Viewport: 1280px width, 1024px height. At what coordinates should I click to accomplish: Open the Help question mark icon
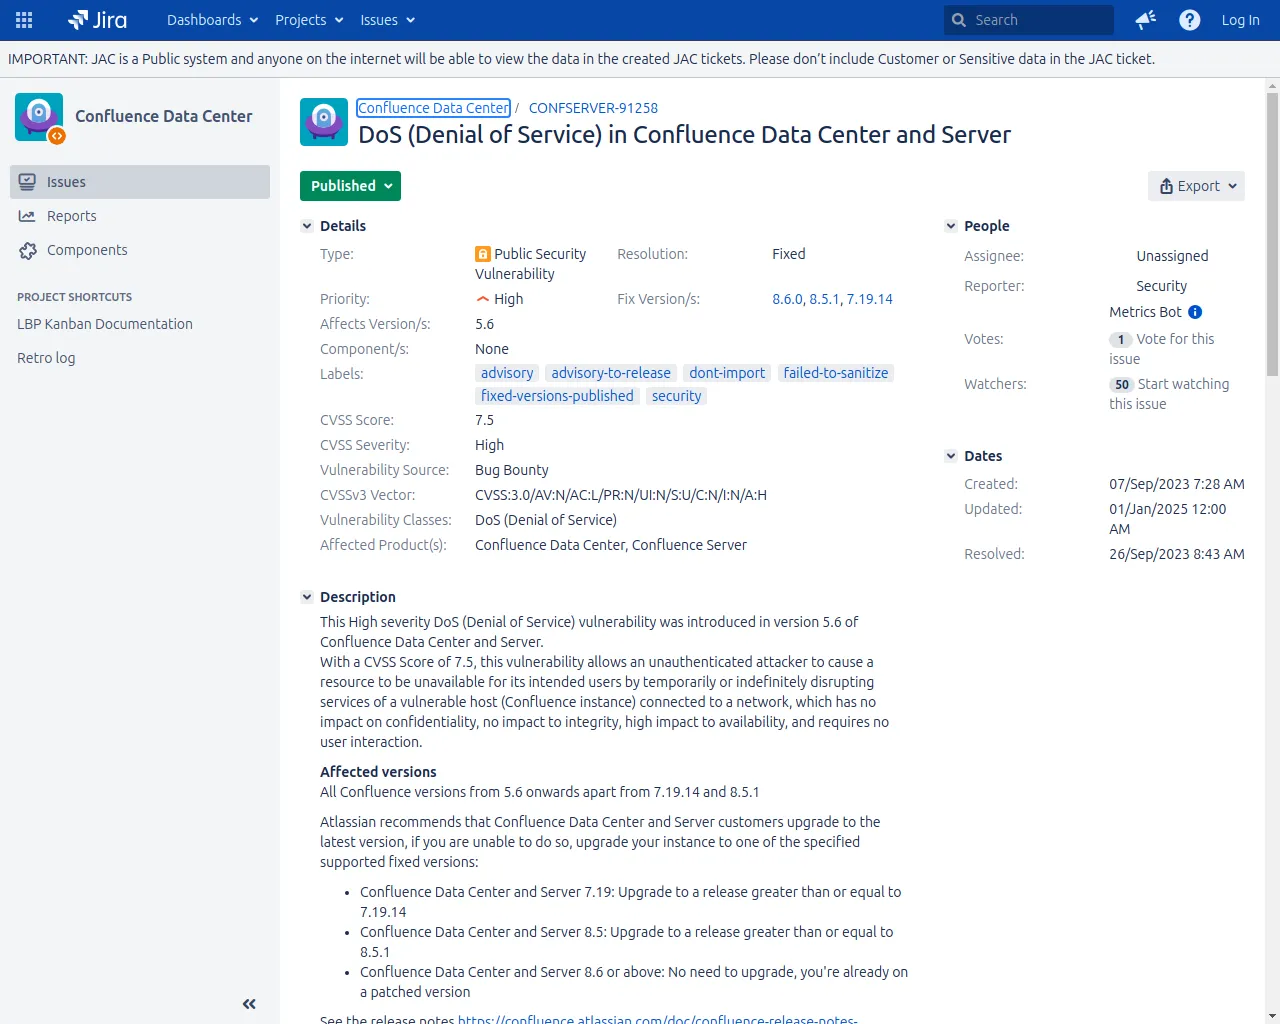[x=1190, y=20]
